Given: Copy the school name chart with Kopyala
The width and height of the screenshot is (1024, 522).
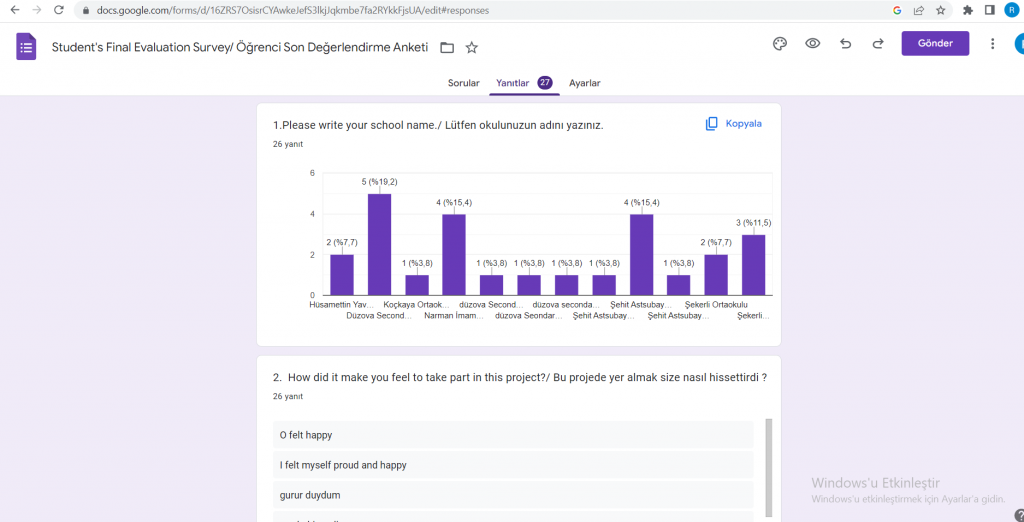Looking at the screenshot, I should tap(733, 124).
